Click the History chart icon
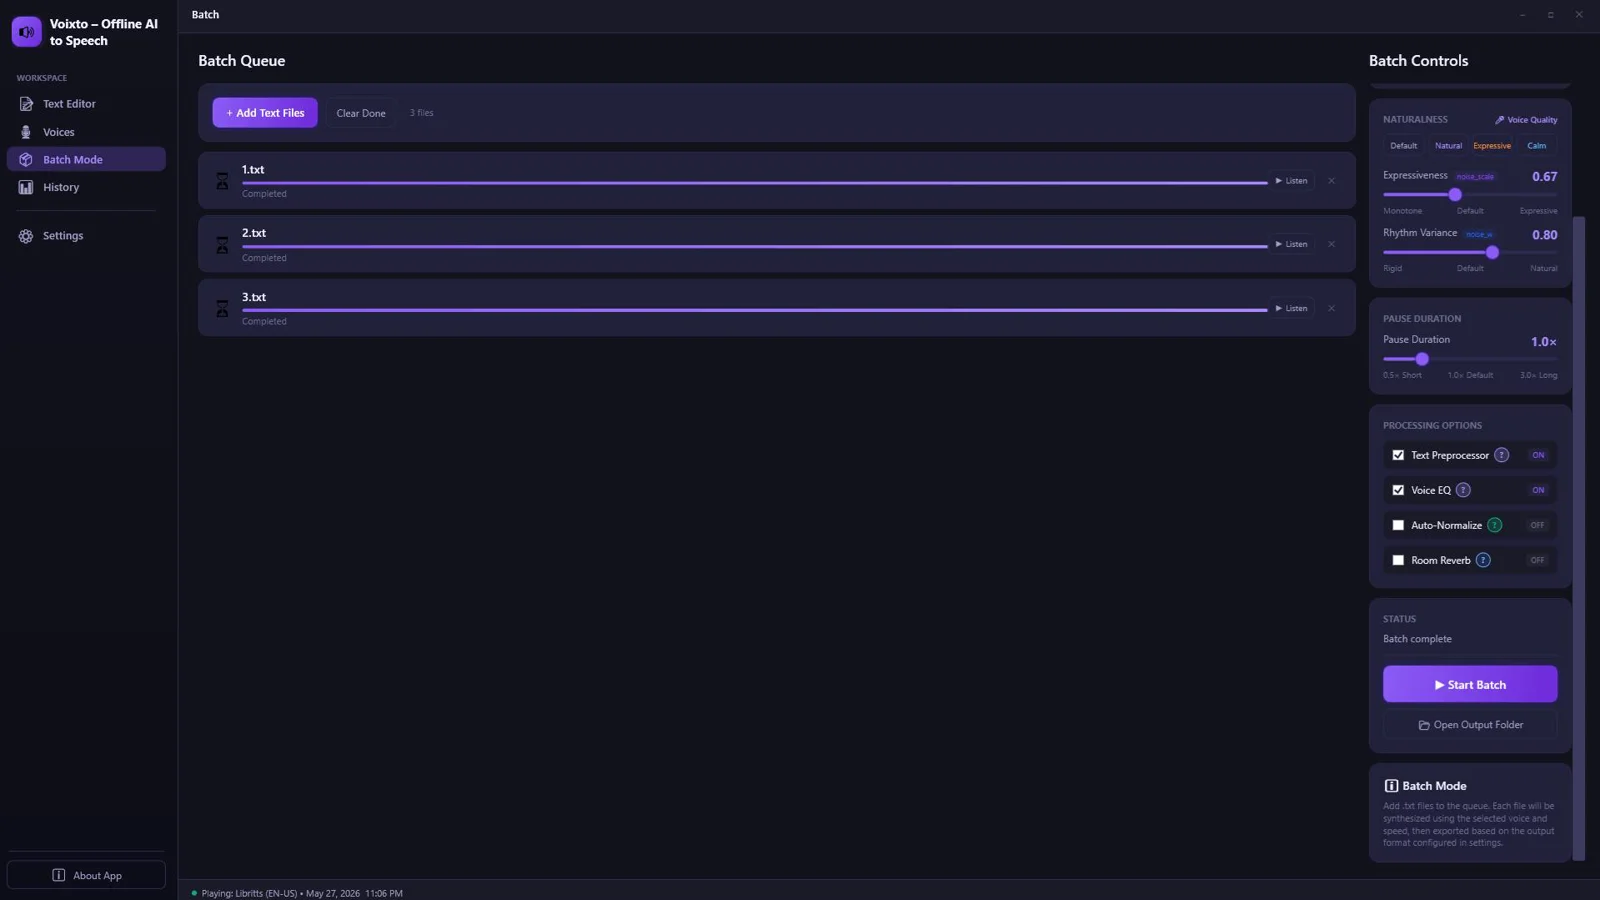The image size is (1600, 900). (26, 187)
